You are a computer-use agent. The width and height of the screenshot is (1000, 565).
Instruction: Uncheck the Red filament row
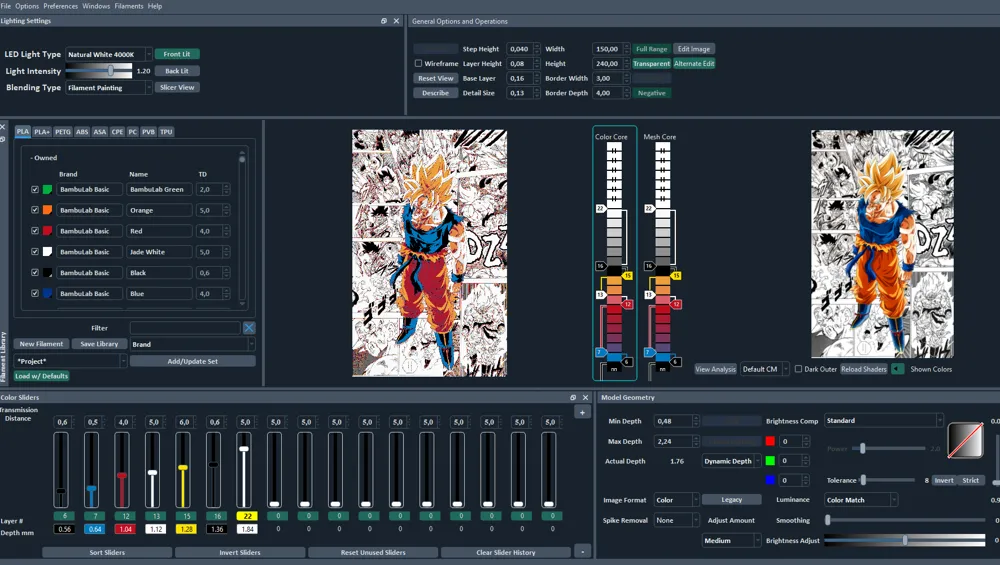point(35,231)
